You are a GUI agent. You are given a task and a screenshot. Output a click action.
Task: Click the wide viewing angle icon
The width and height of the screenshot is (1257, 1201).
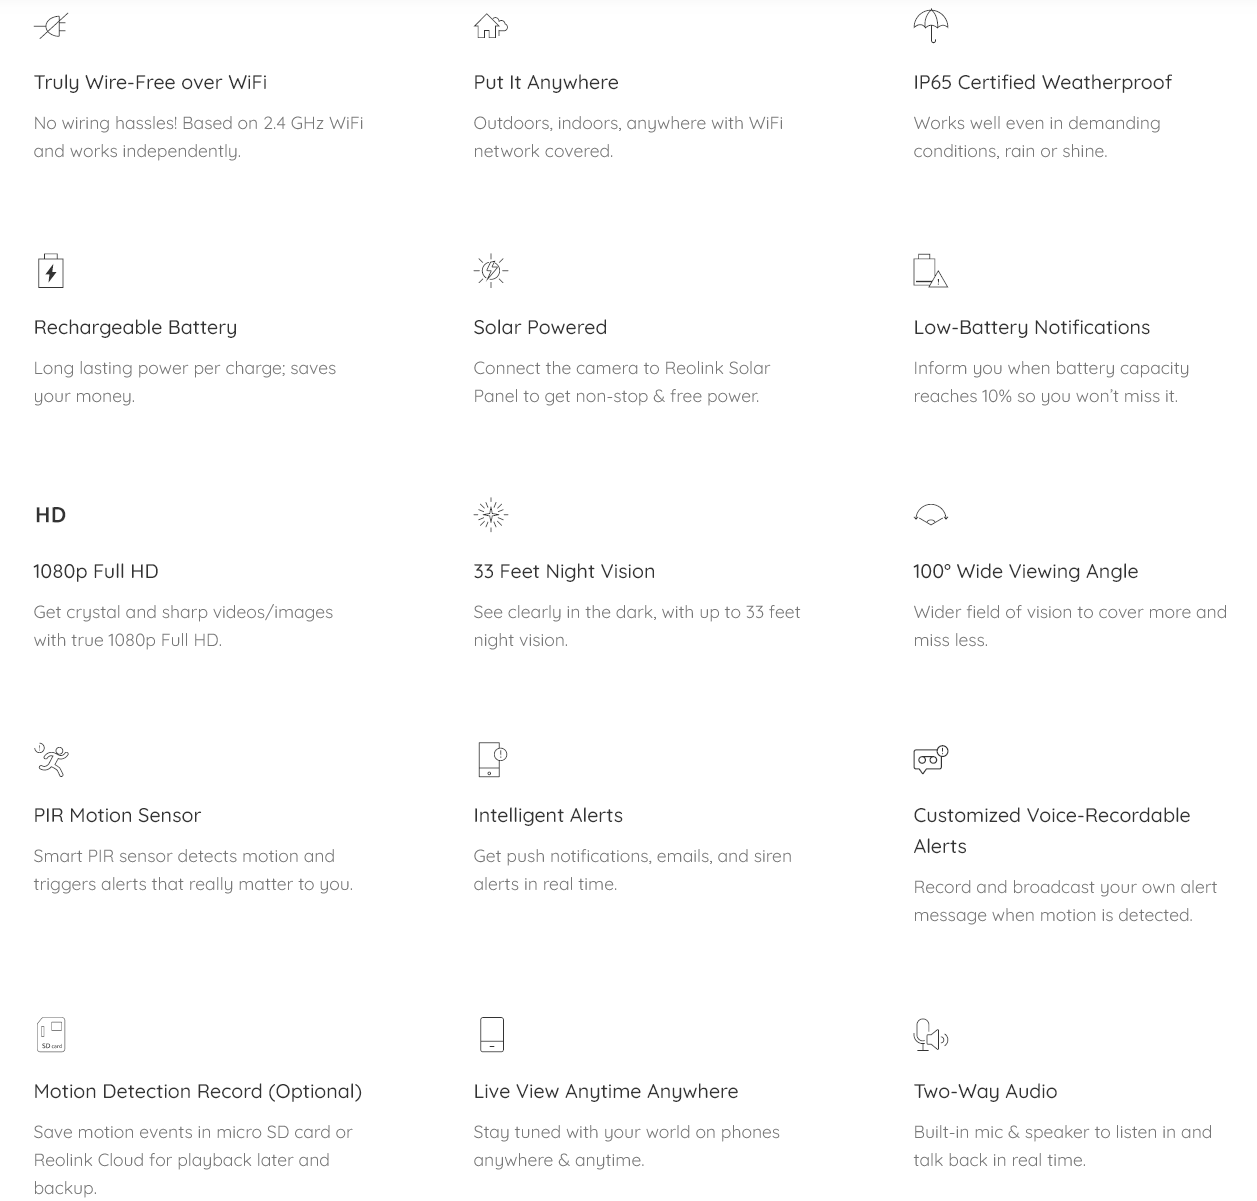pyautogui.click(x=931, y=514)
